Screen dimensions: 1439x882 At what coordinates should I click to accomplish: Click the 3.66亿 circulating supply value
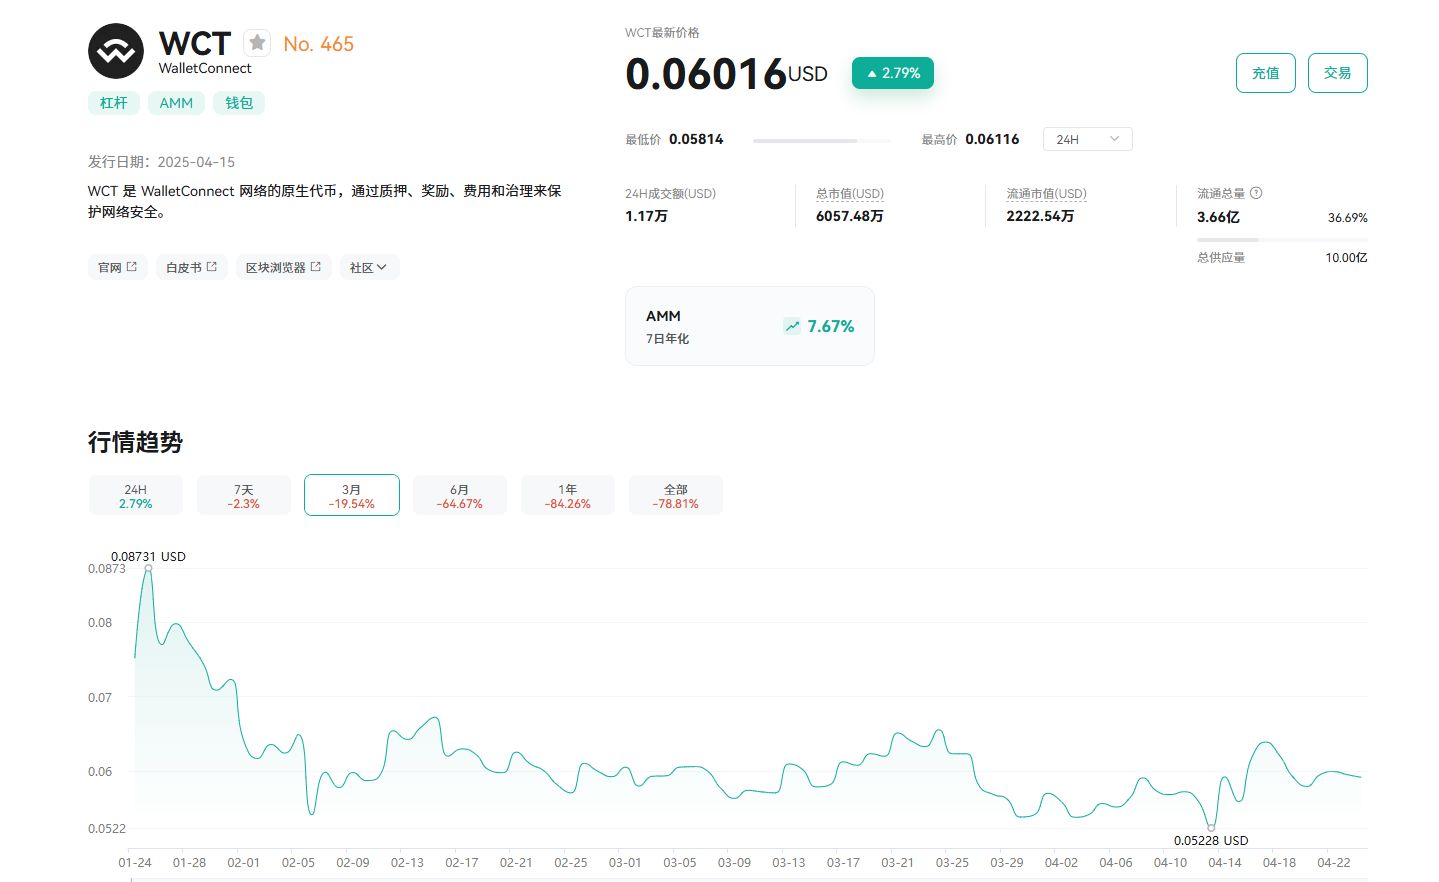pyautogui.click(x=1218, y=217)
